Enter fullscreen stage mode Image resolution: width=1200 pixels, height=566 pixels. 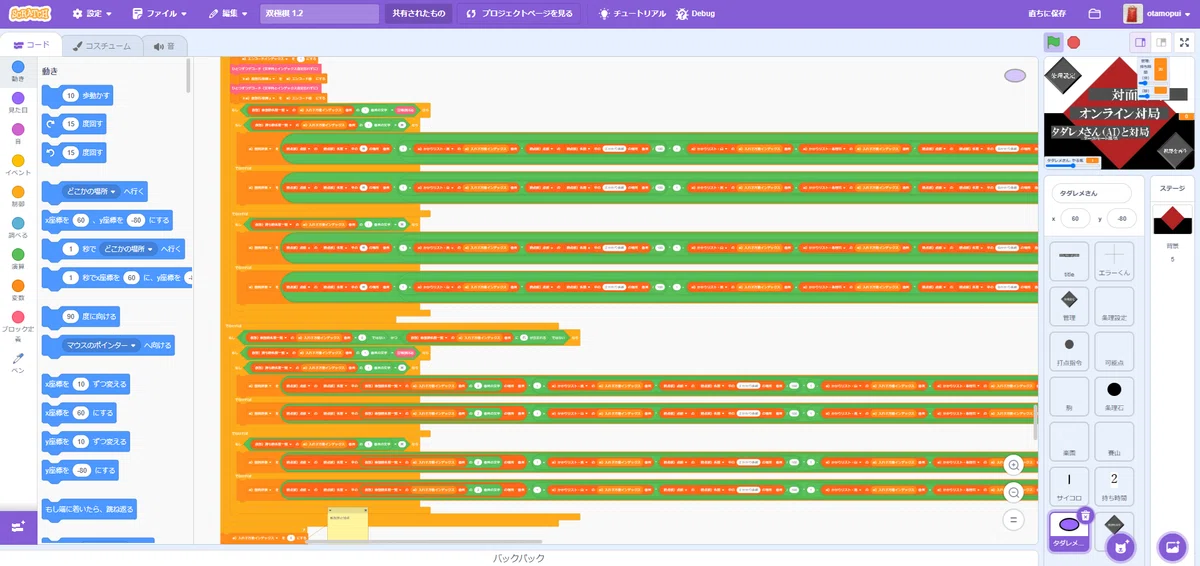(1184, 42)
